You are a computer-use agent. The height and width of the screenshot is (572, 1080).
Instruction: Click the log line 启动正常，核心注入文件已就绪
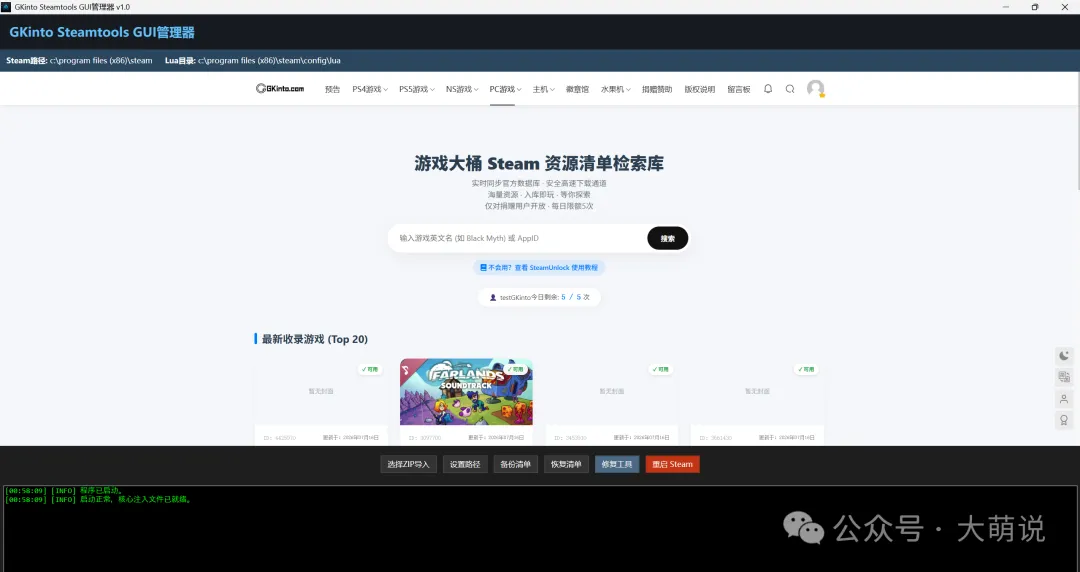coord(98,499)
